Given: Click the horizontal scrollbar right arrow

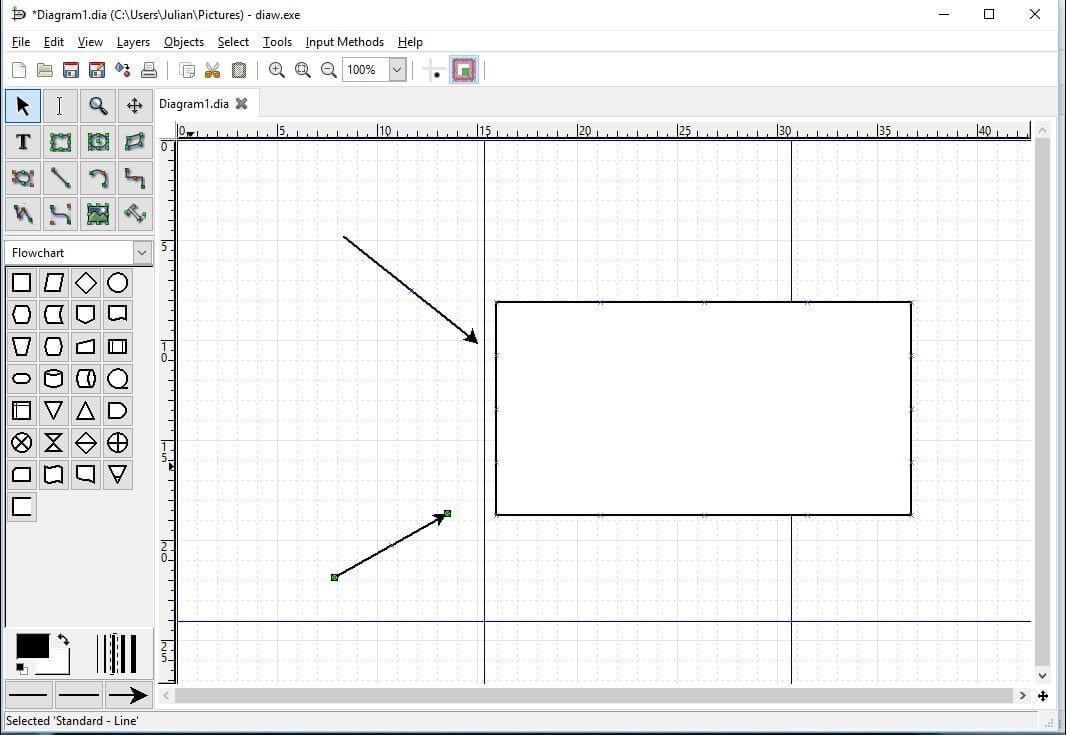Looking at the screenshot, I should point(1022,695).
